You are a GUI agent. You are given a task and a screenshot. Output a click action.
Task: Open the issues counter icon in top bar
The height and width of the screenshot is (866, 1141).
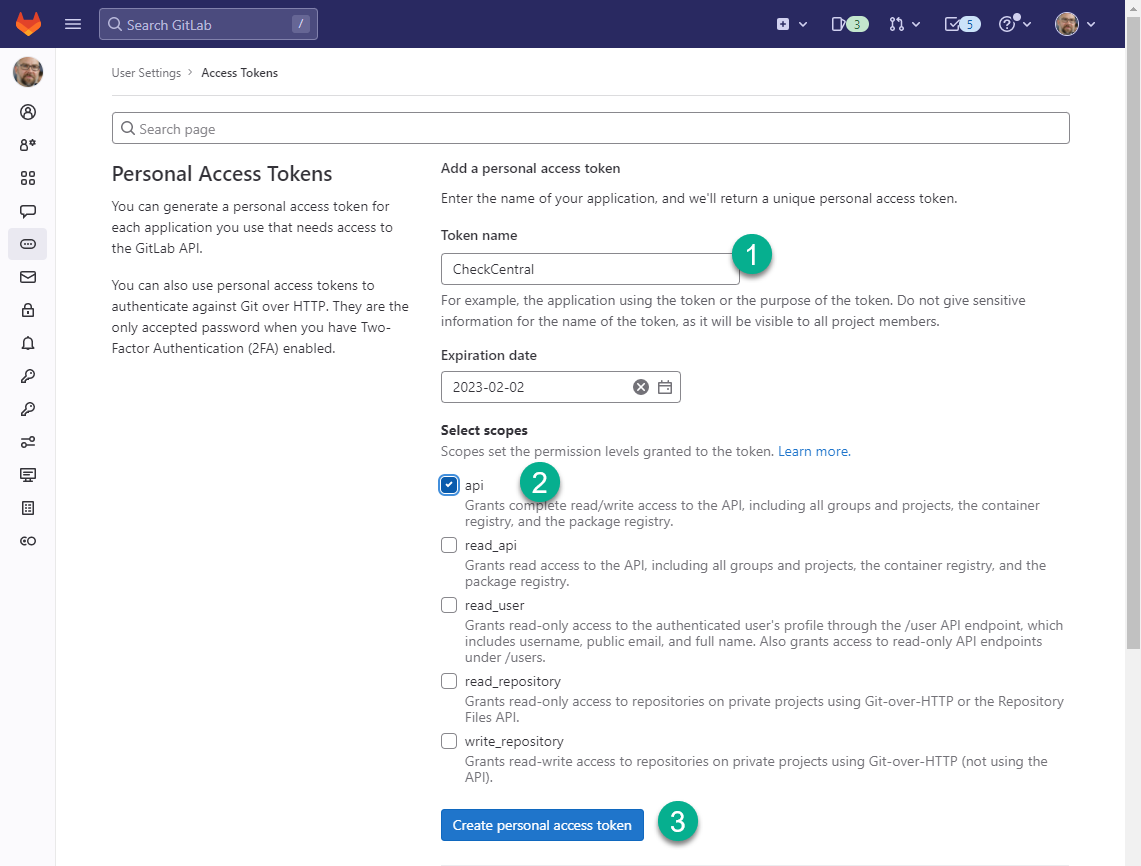849,24
